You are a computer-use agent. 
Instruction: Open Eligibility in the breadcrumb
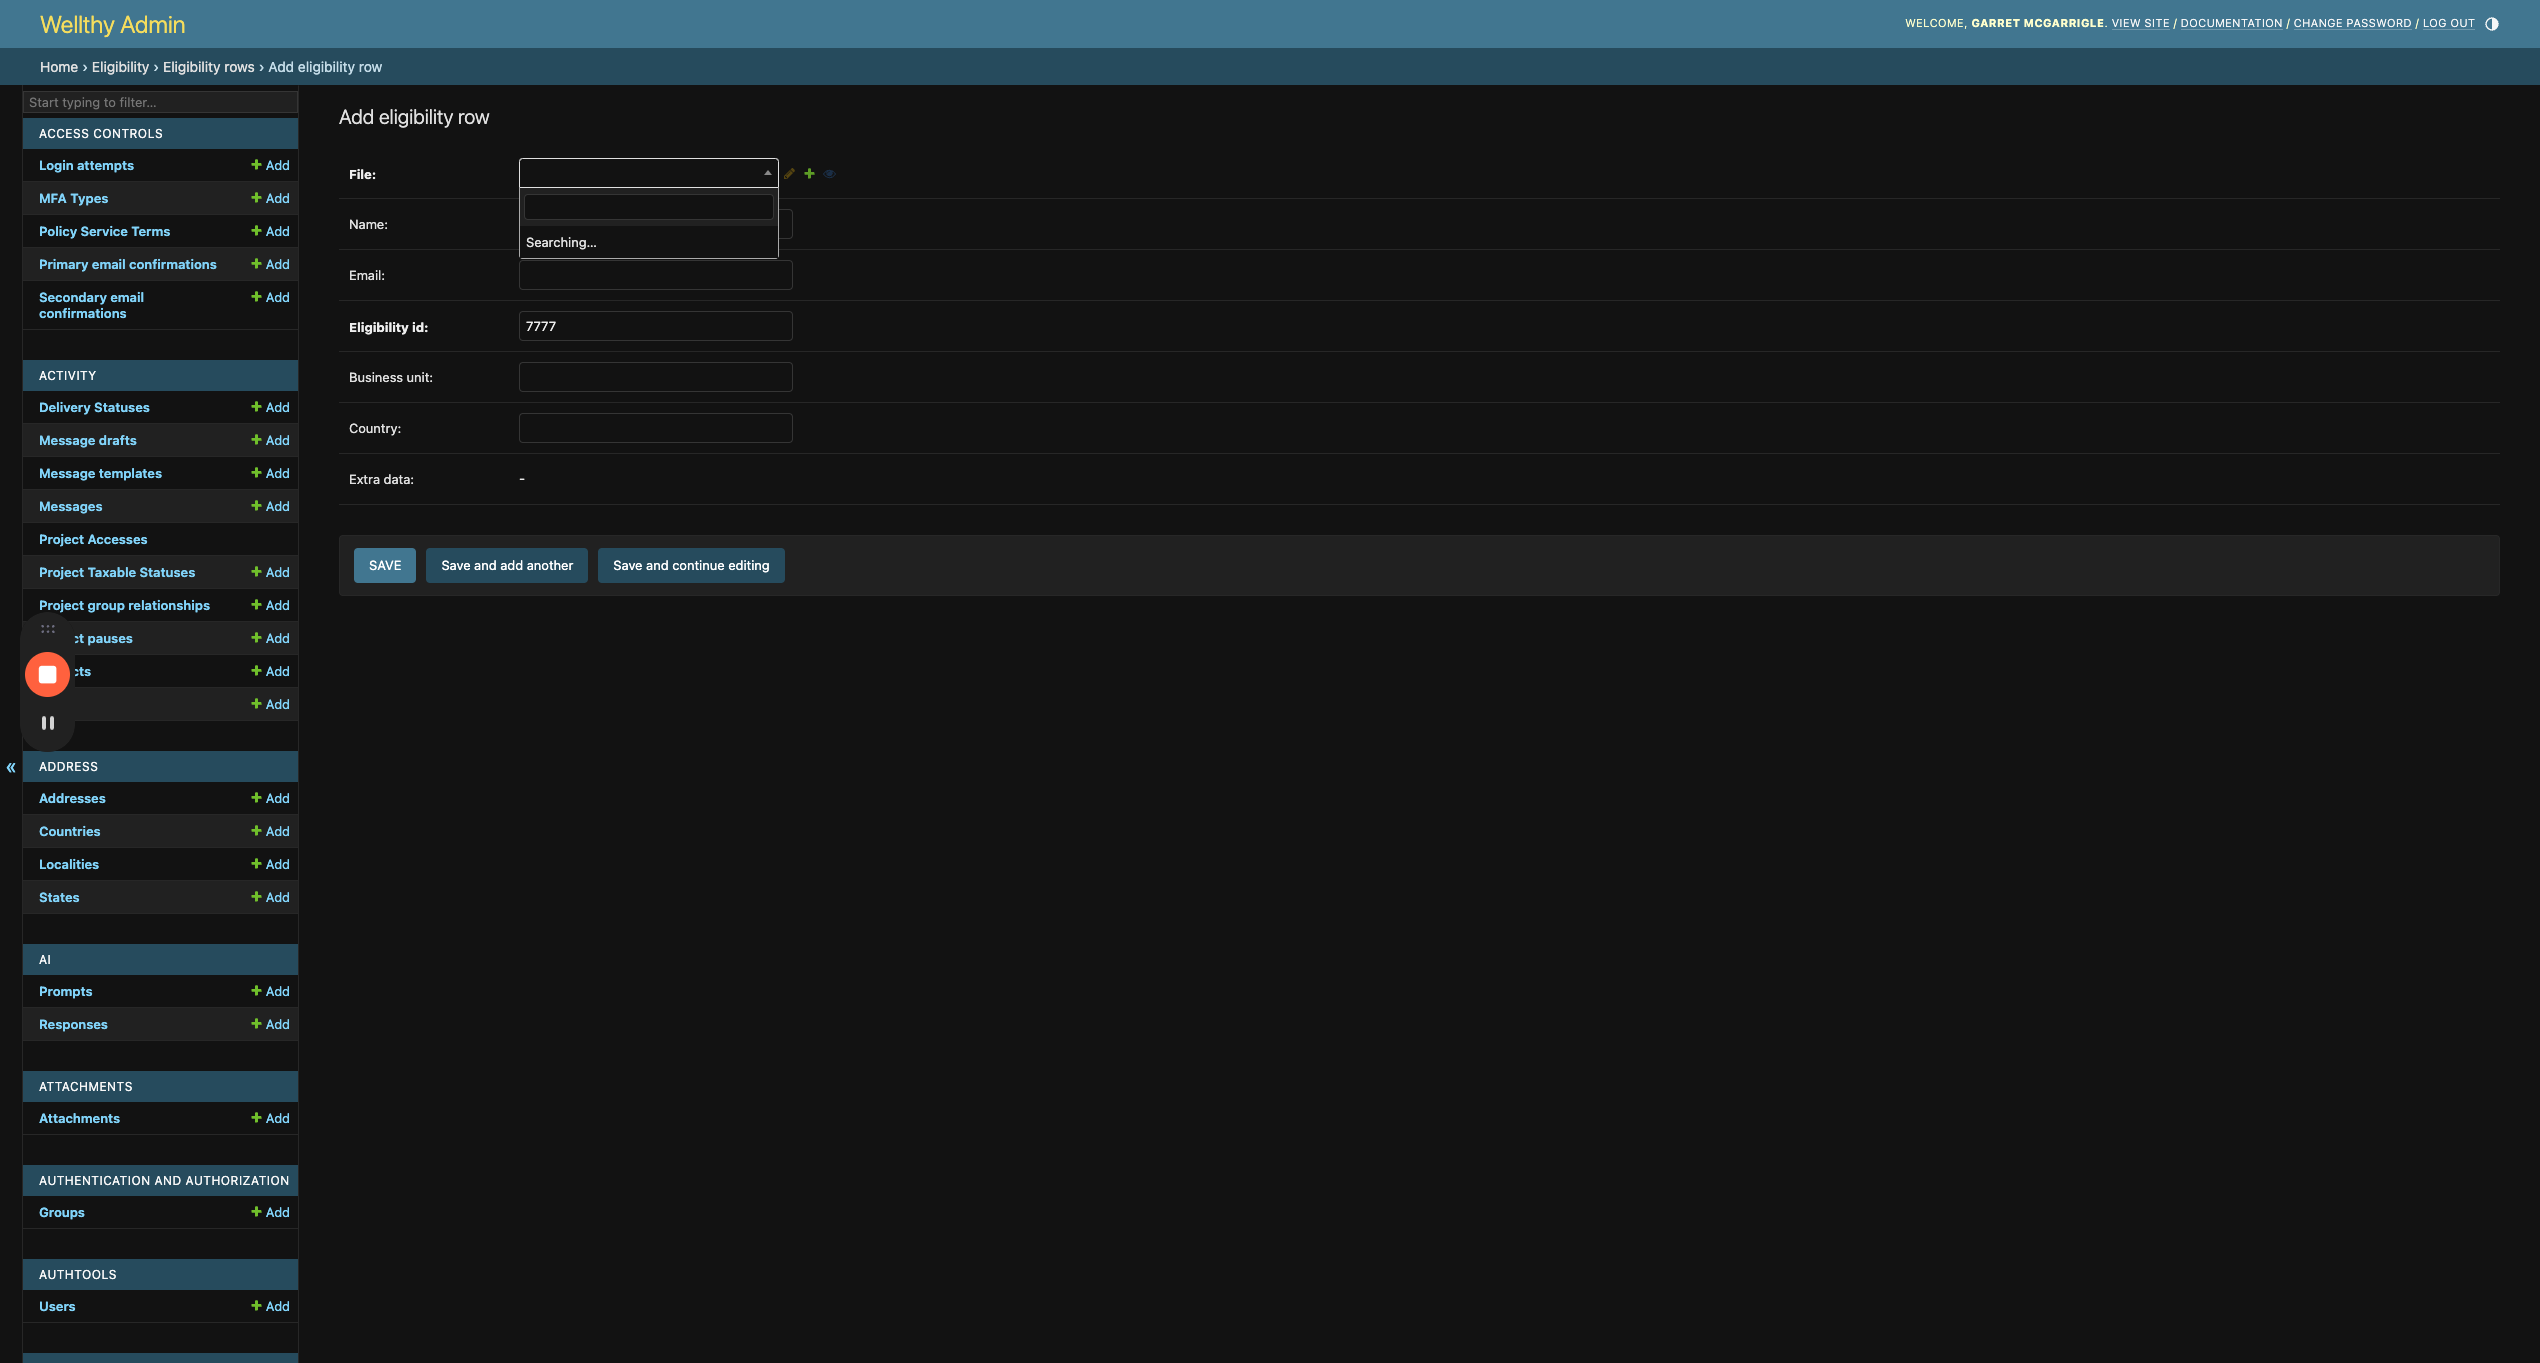(120, 67)
